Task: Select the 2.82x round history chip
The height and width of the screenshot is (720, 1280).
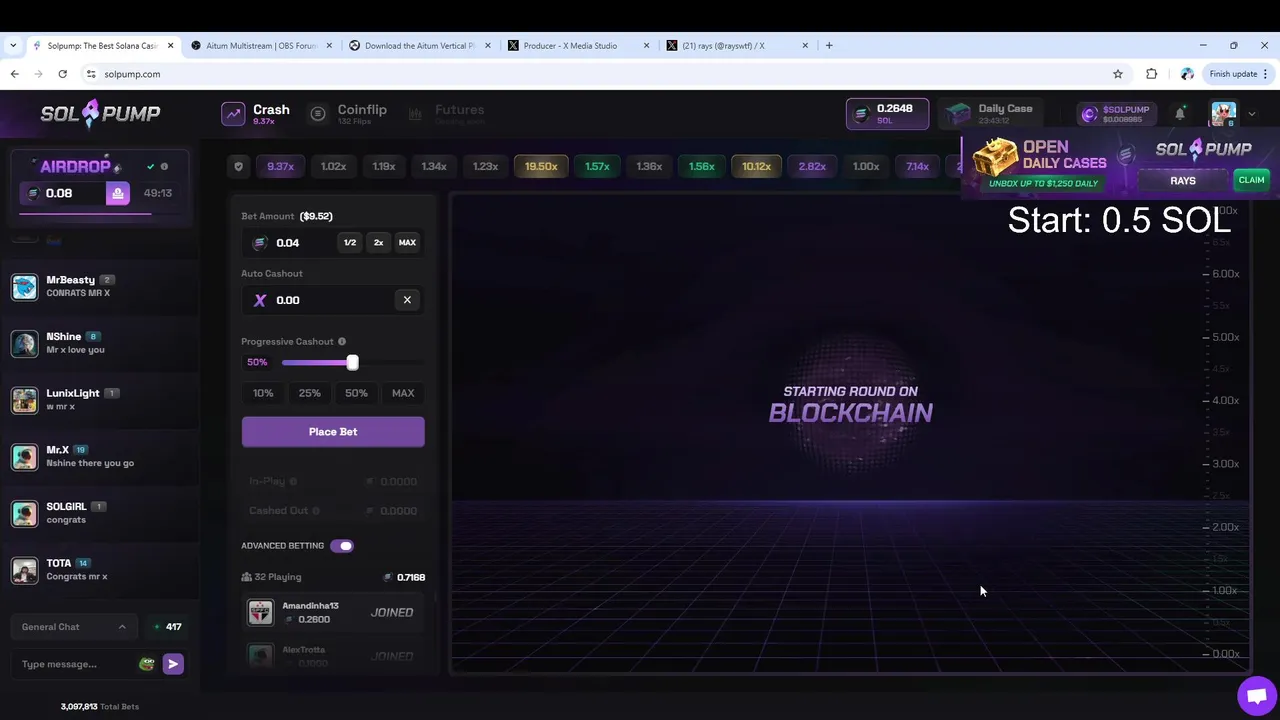Action: [x=812, y=166]
